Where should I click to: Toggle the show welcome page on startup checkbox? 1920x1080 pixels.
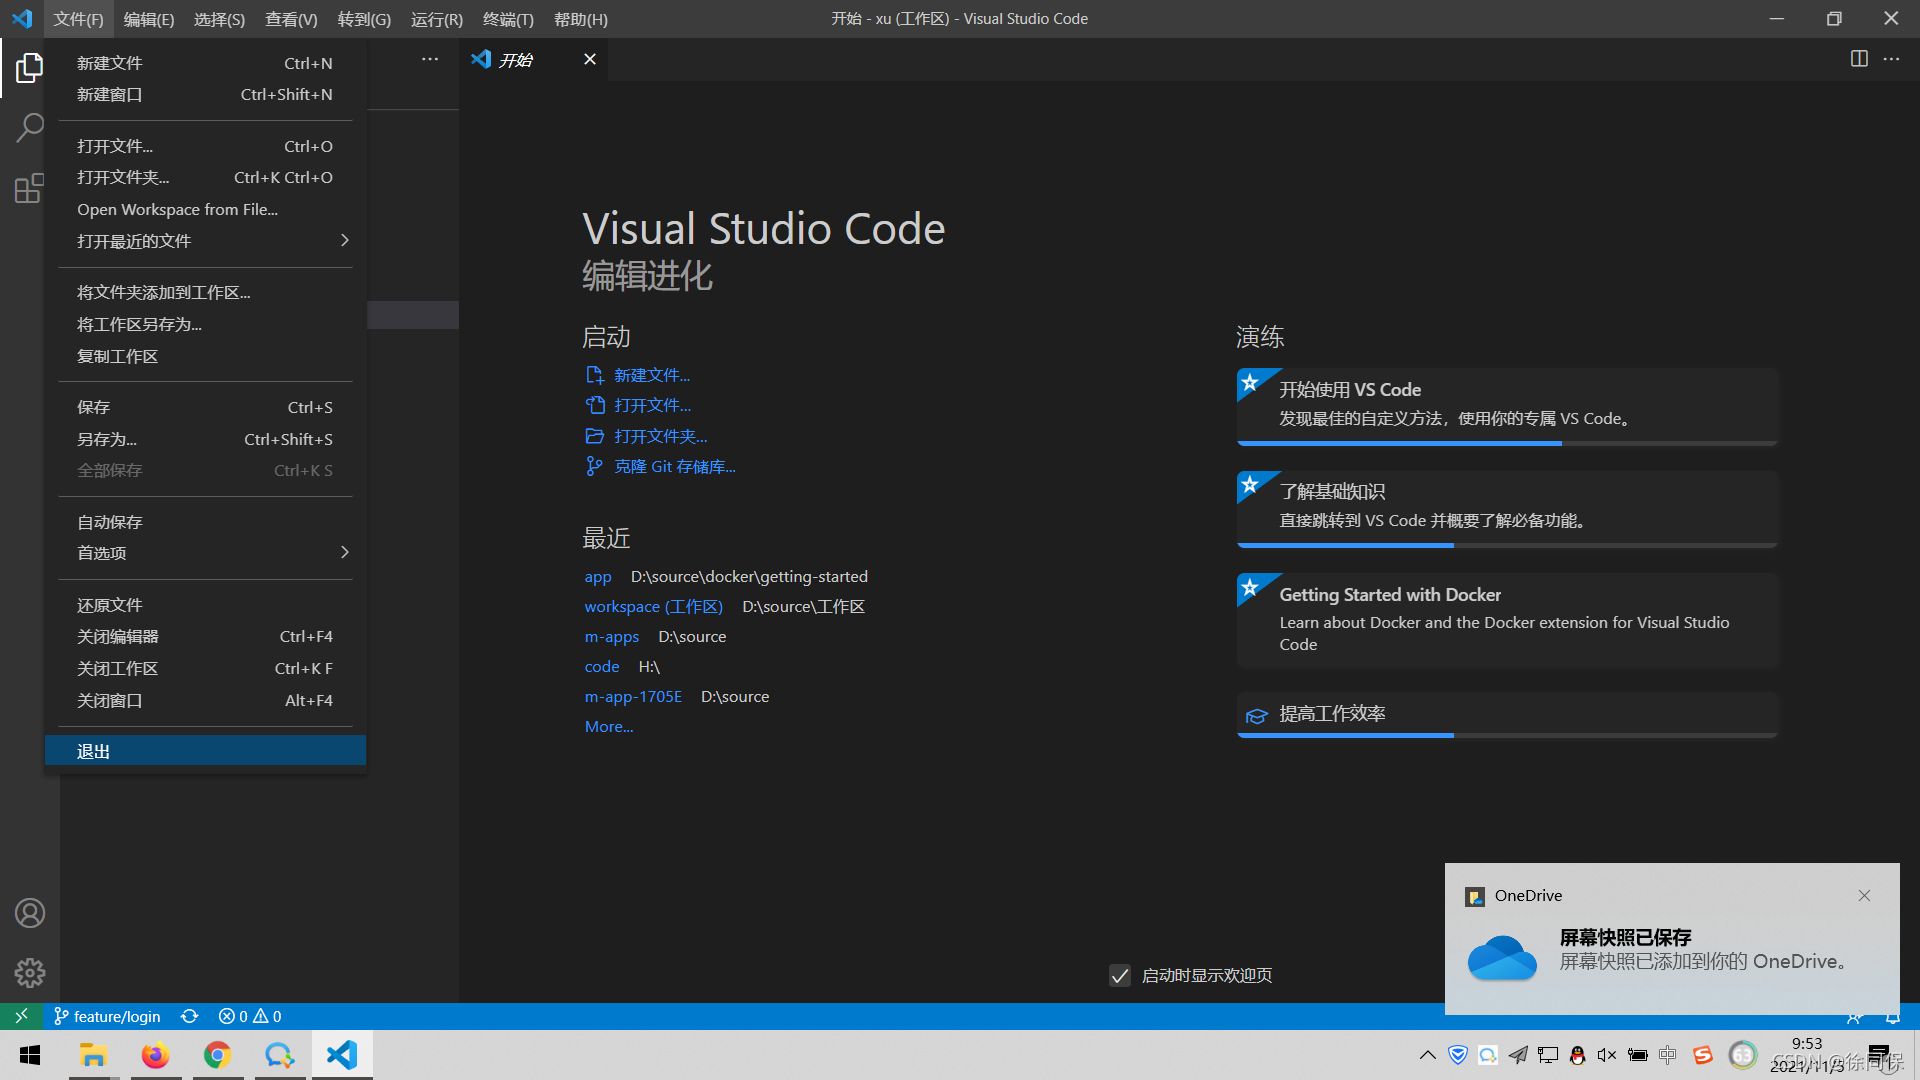pos(1120,975)
